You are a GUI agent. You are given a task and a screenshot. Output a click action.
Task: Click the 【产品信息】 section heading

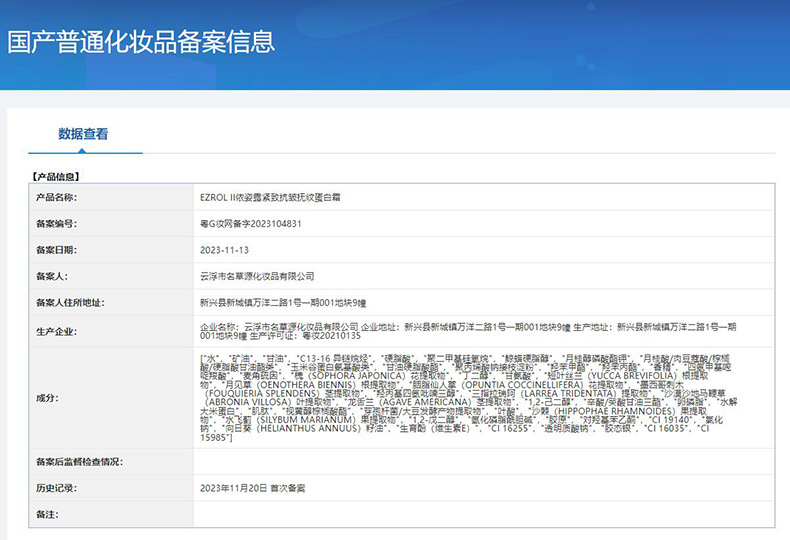(62, 176)
